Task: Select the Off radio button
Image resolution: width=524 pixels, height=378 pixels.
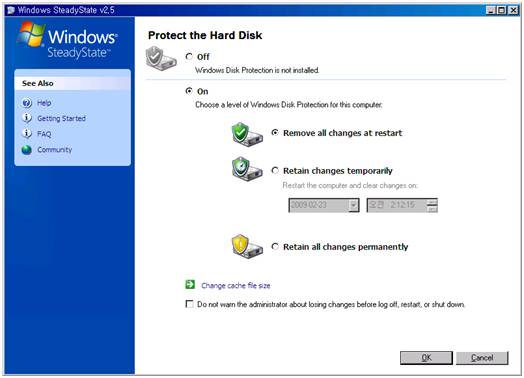Action: pyautogui.click(x=189, y=56)
